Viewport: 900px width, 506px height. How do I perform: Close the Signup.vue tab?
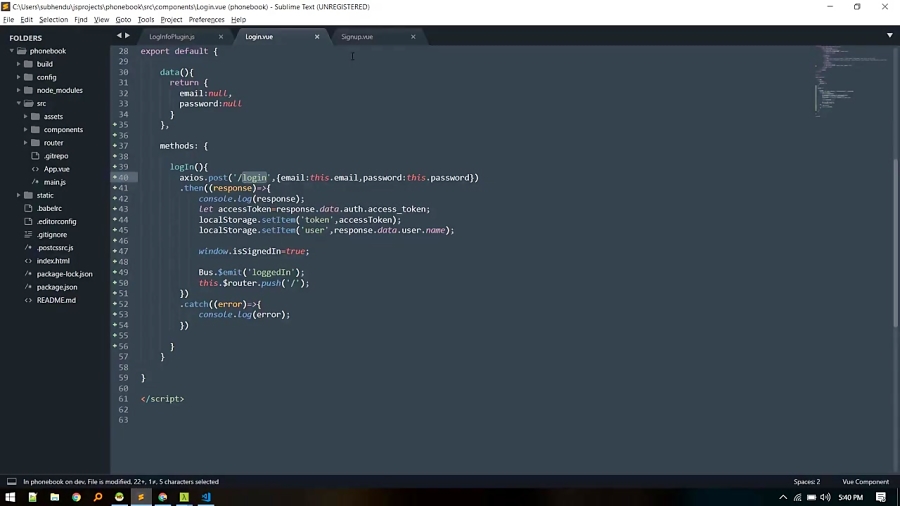(x=413, y=37)
